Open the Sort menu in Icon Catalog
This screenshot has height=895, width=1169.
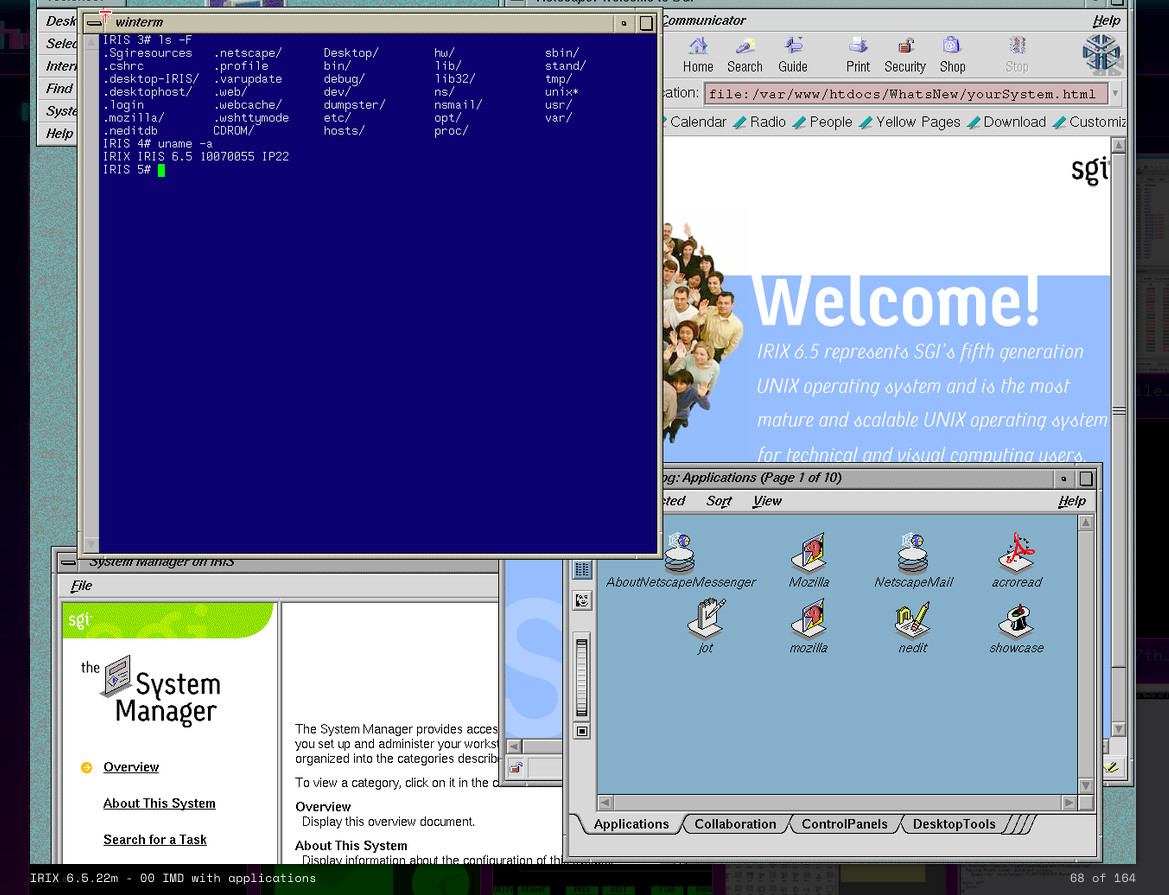coord(719,501)
